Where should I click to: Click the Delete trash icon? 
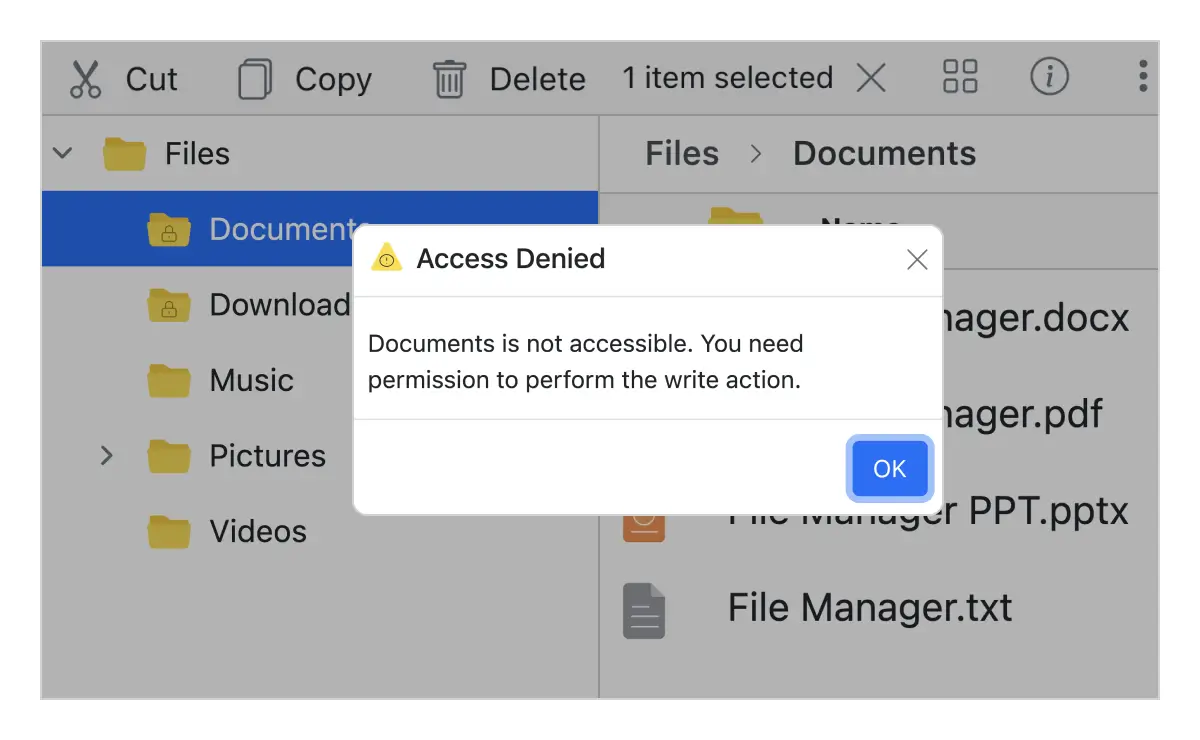[449, 77]
